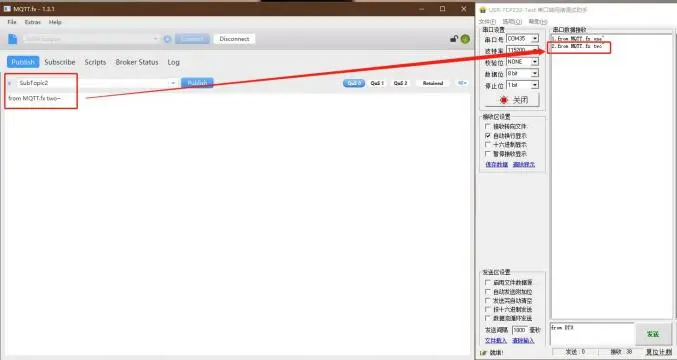
Task: Click the 清除显示 link
Action: pos(524,164)
